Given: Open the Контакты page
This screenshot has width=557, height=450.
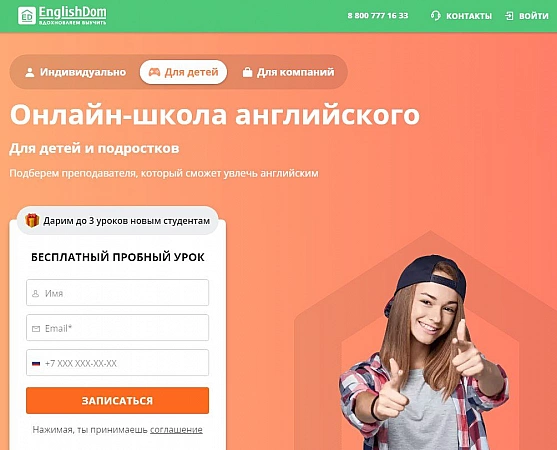Looking at the screenshot, I should (469, 16).
